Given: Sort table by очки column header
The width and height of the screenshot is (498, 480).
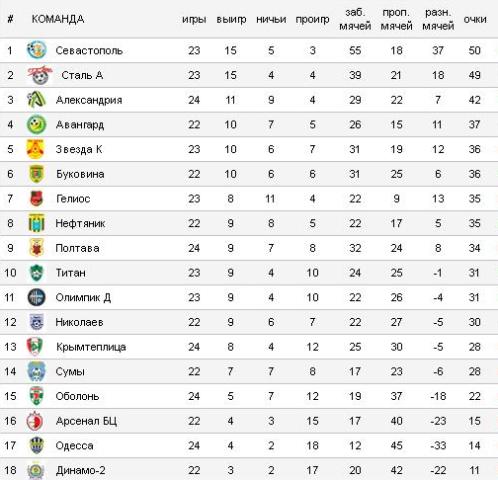Looking at the screenshot, I should 475,19.
